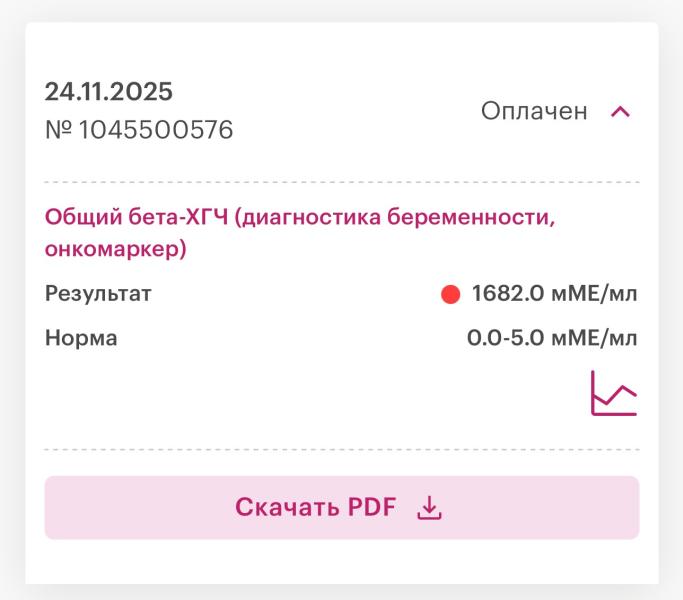Click the 0.0-5.0 reference range value
Viewport: 683px width, 600px height.
505,338
